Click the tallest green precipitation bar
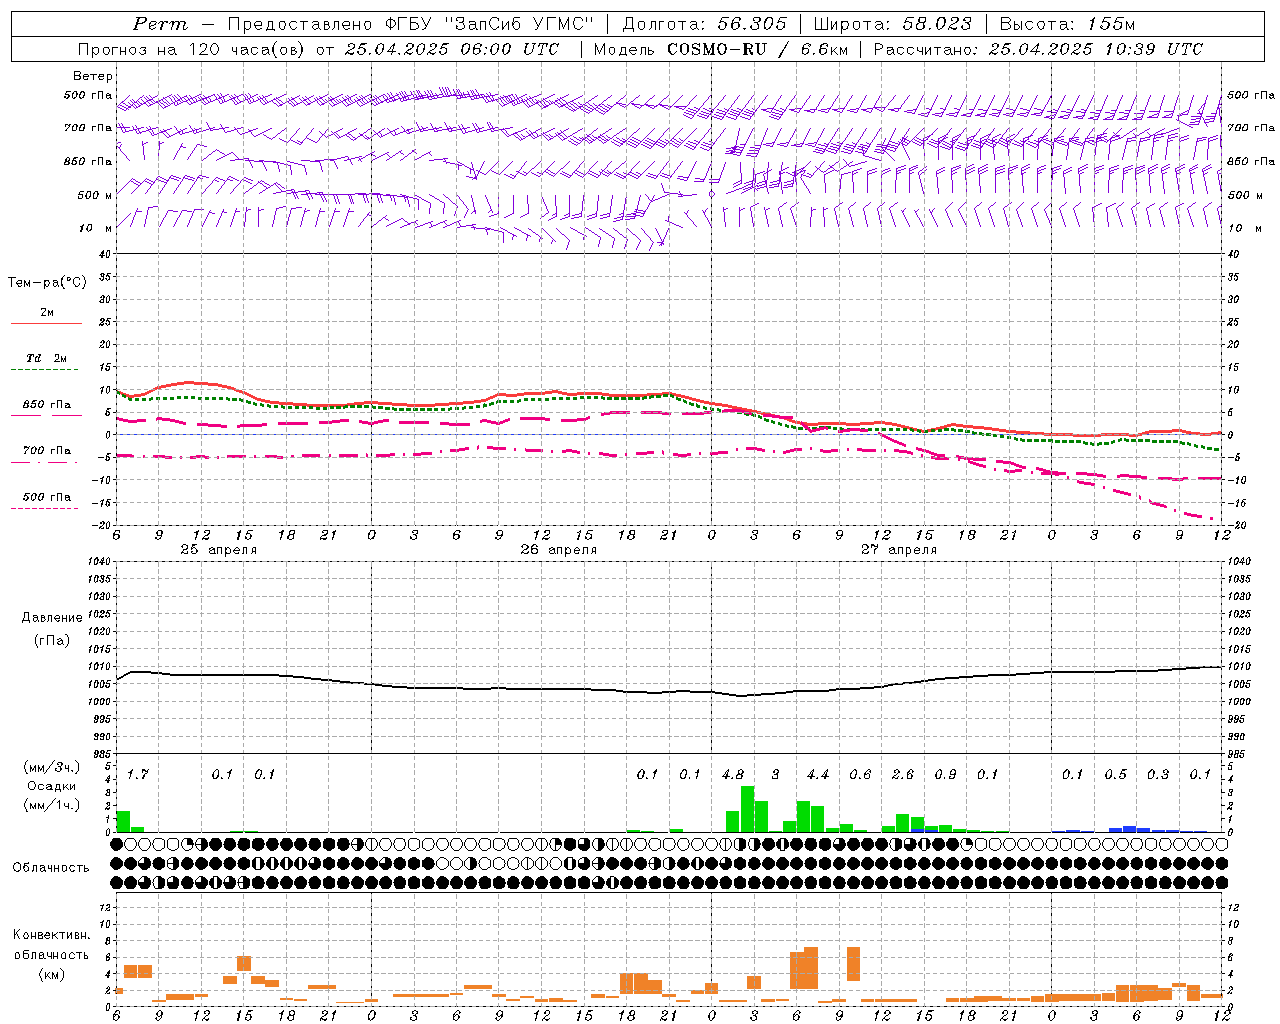 (x=747, y=809)
